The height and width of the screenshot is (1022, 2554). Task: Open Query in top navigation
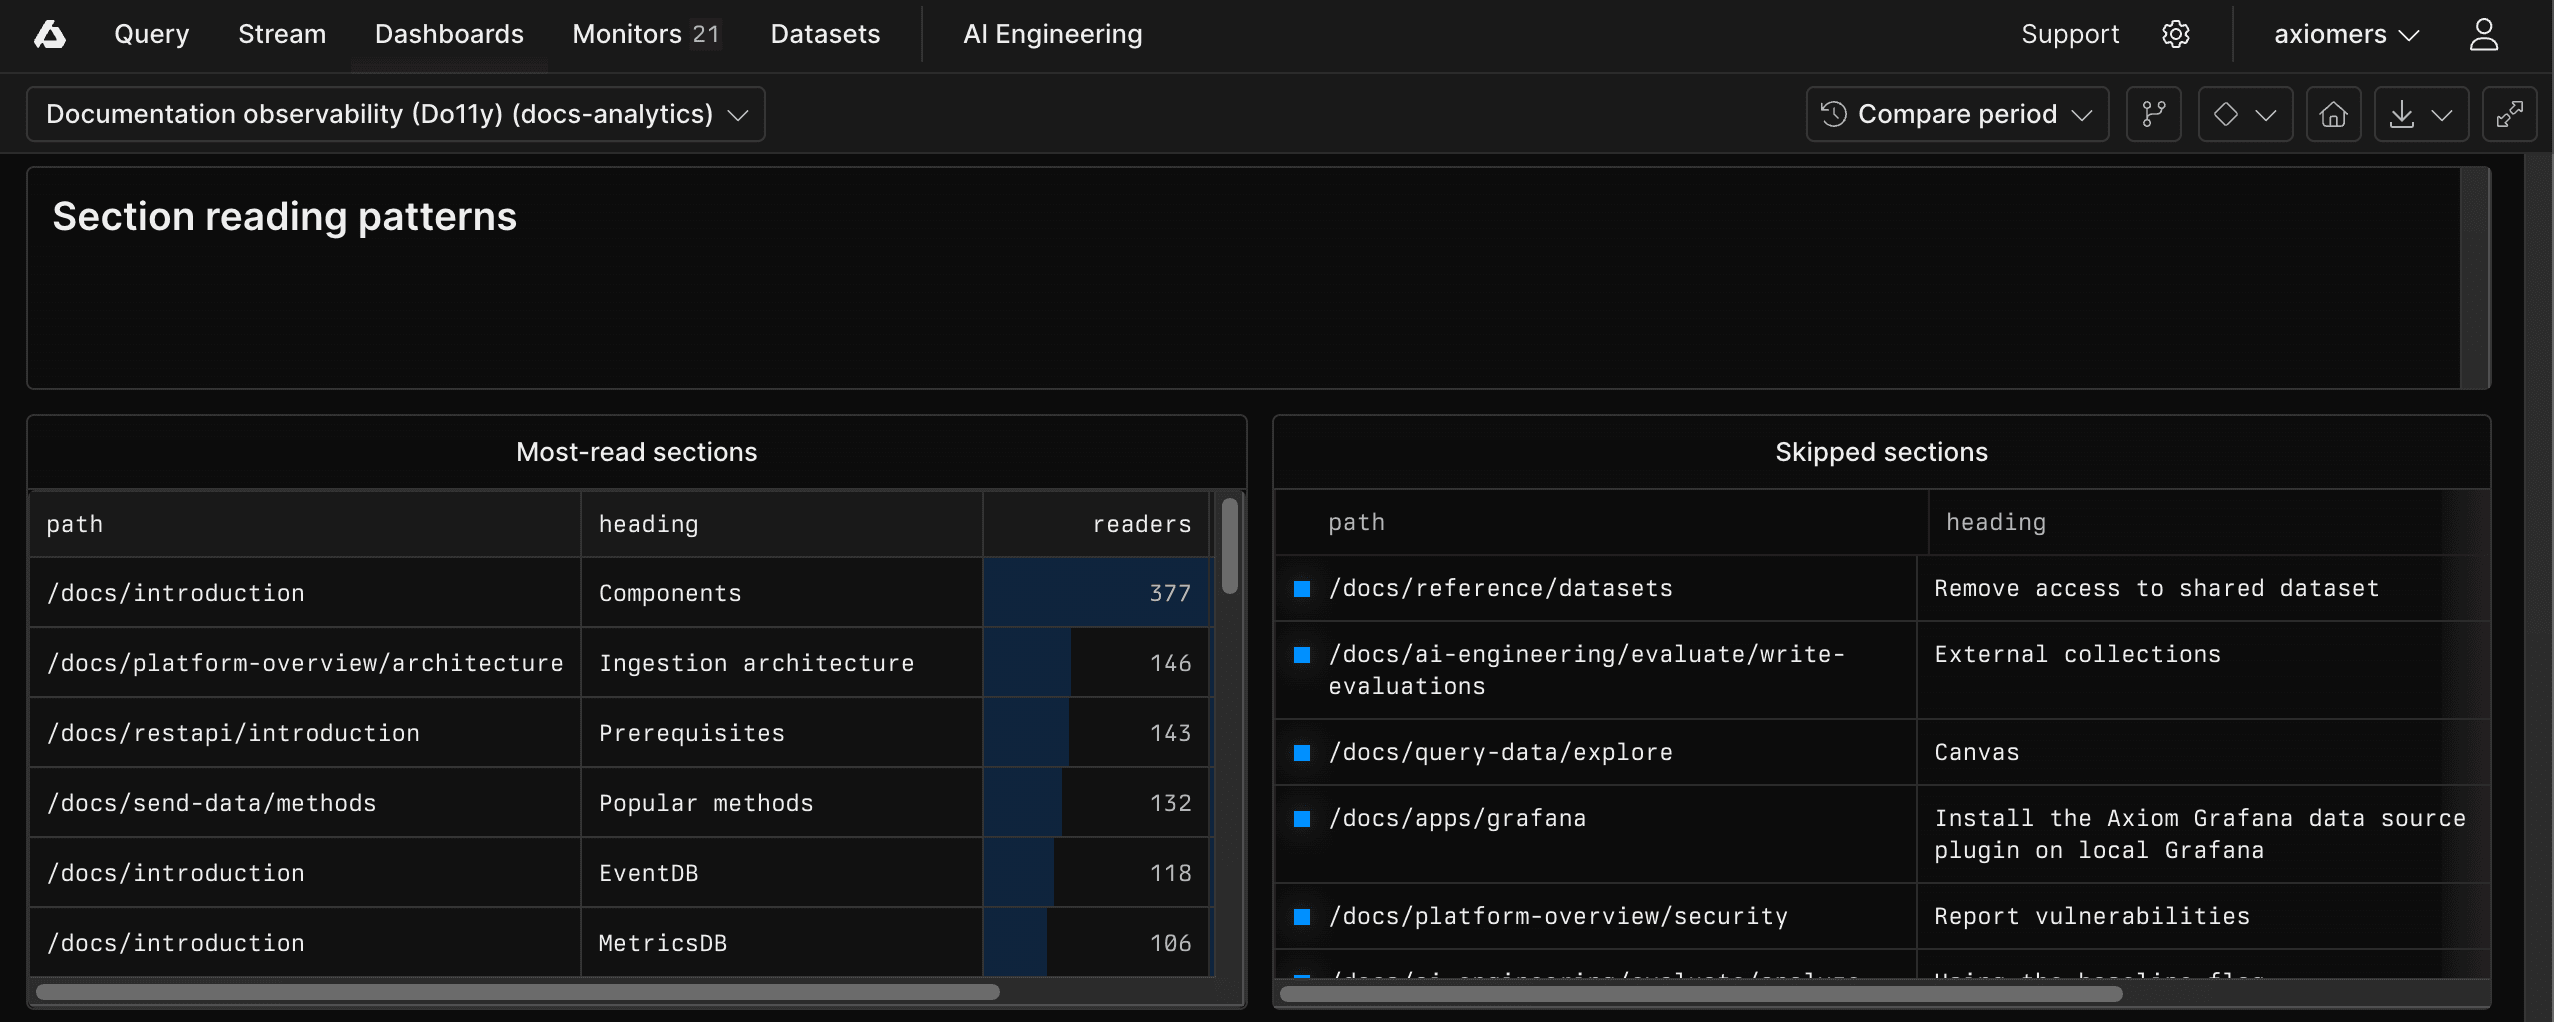(x=151, y=34)
